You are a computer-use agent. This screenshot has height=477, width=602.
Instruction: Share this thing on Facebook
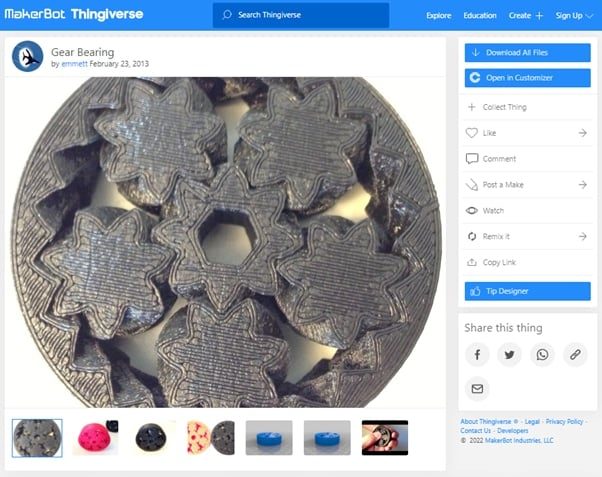[x=477, y=354]
